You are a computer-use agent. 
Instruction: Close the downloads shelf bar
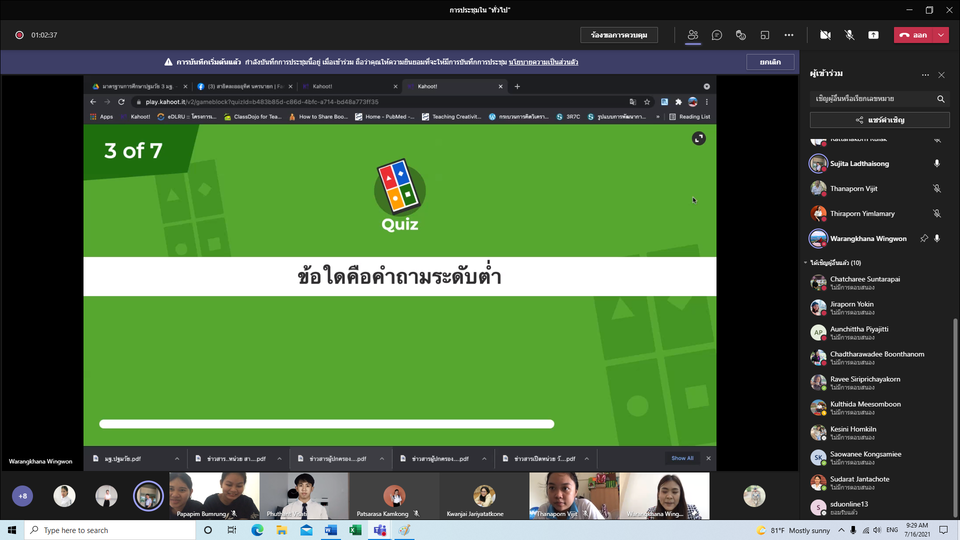point(708,458)
